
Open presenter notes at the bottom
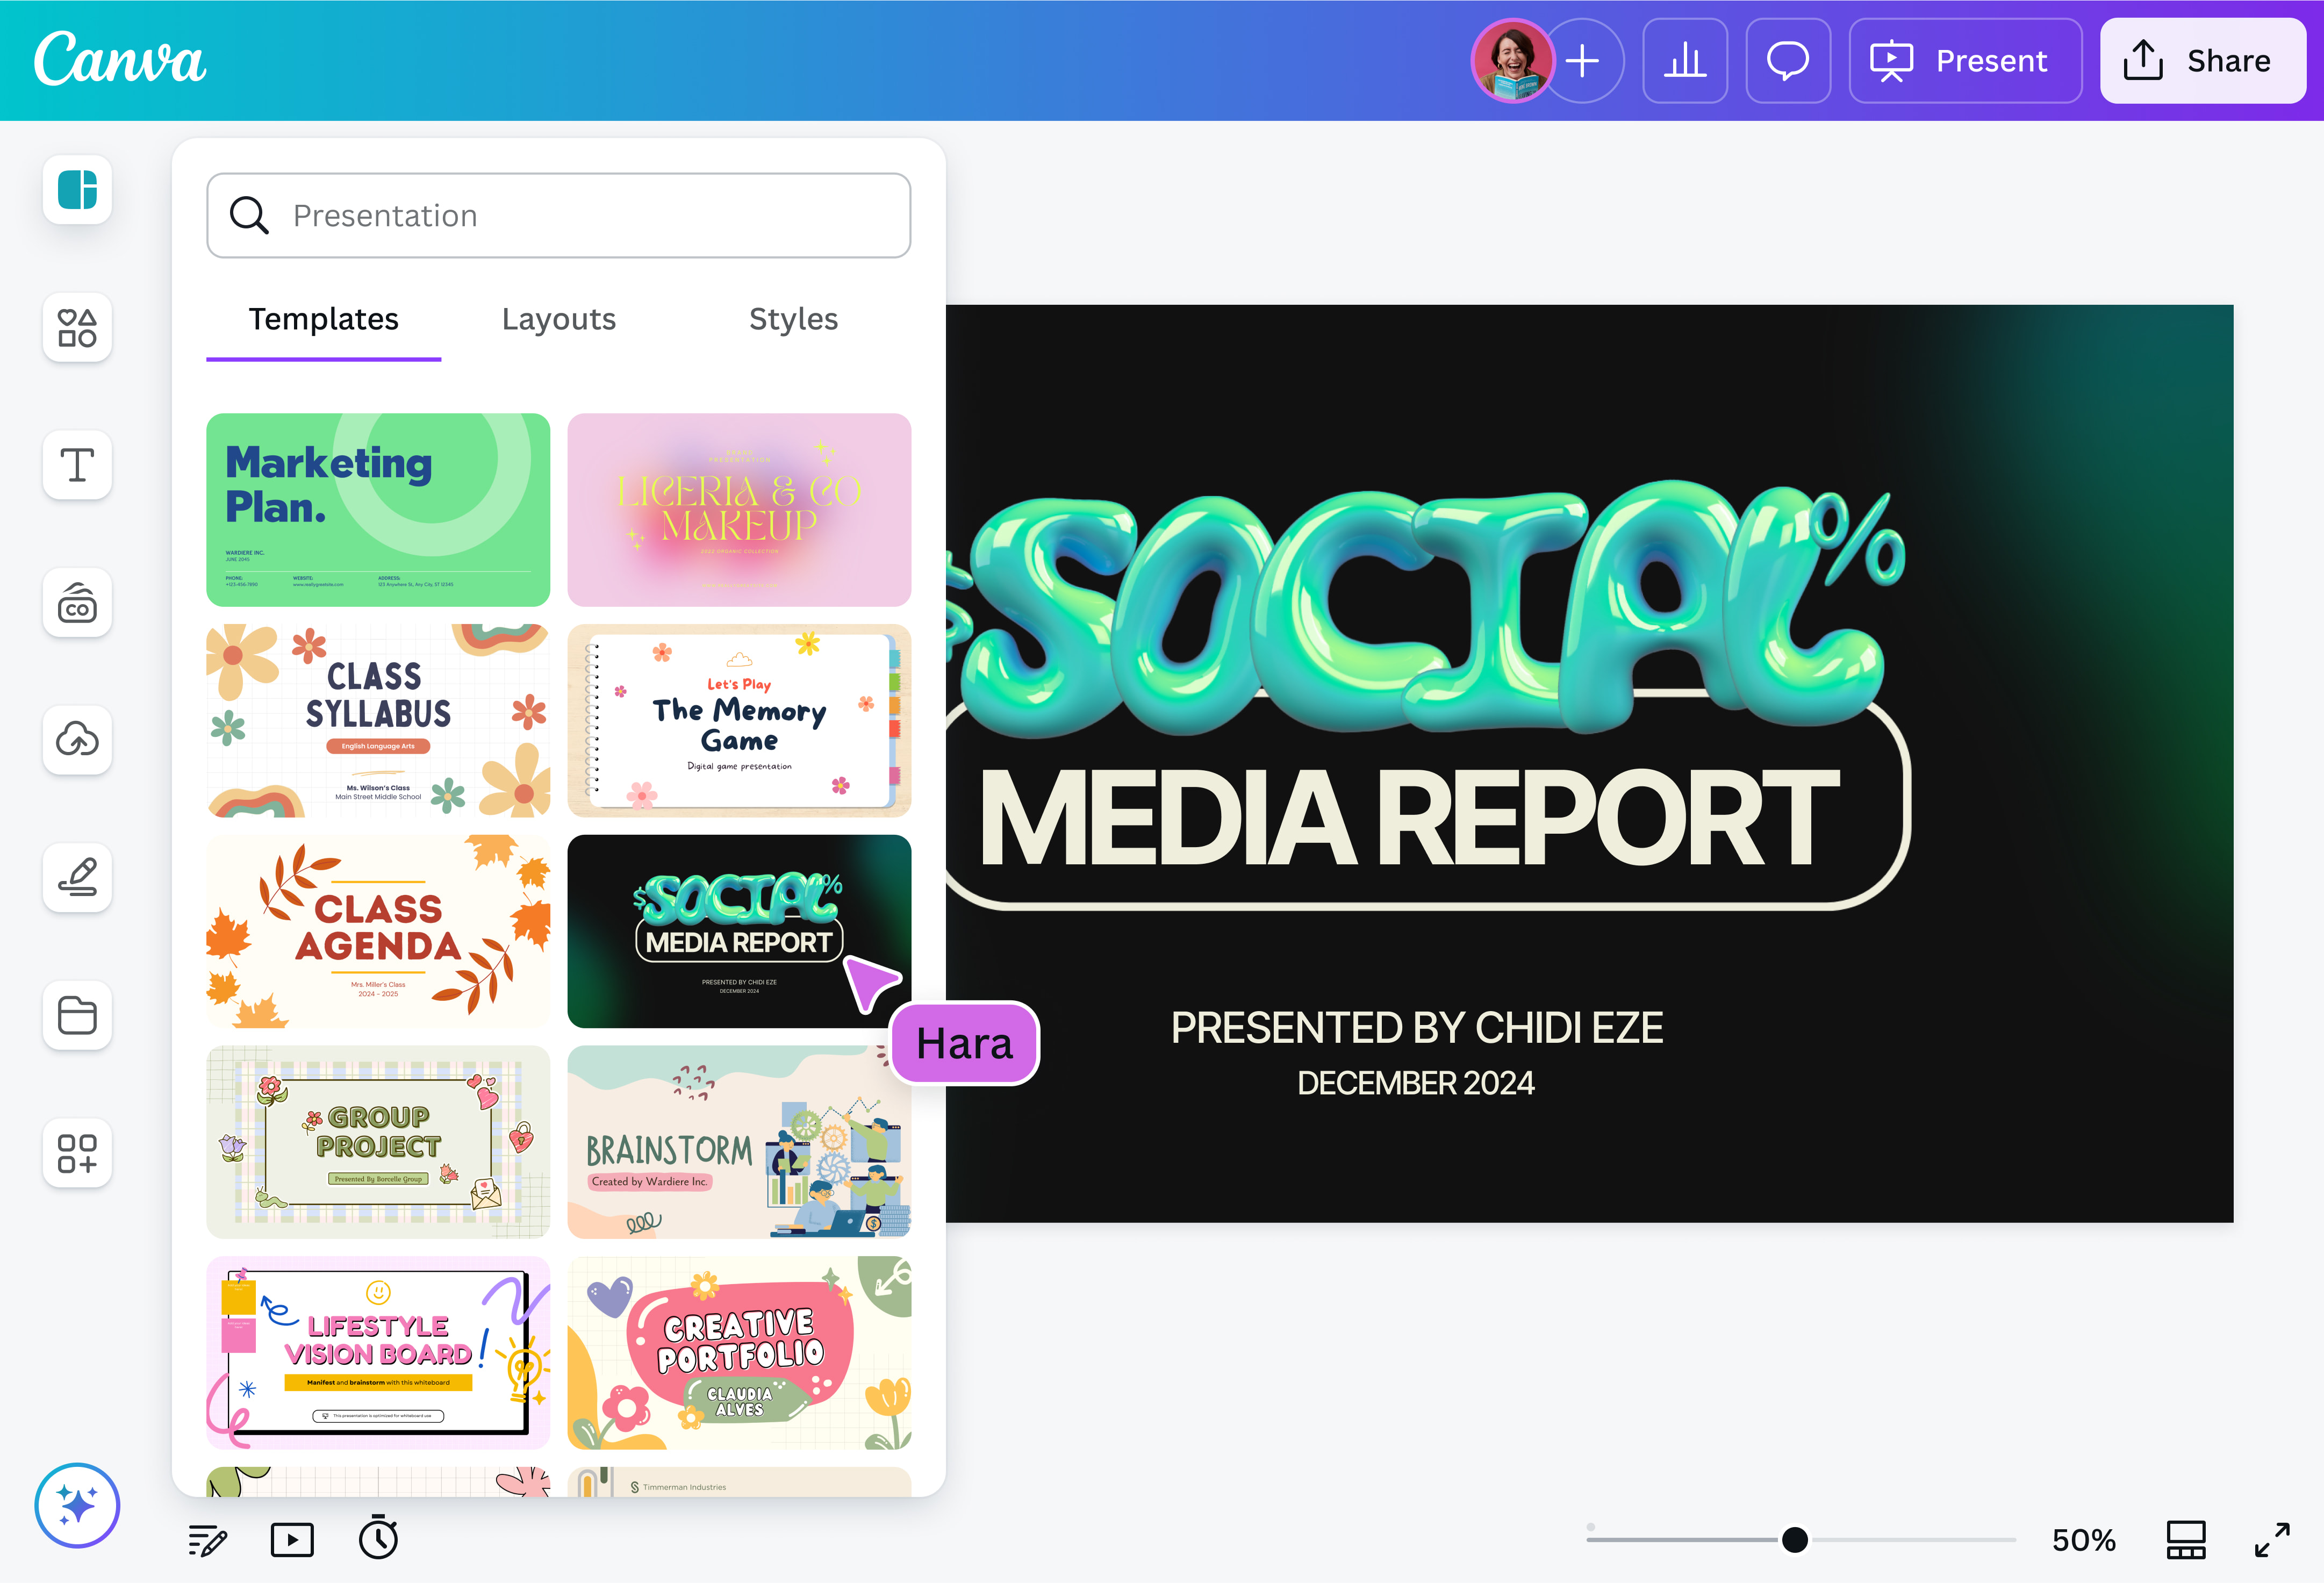point(207,1539)
